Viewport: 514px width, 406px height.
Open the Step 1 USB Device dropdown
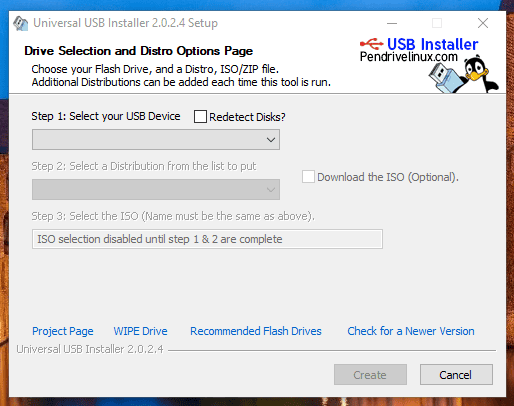click(x=156, y=140)
